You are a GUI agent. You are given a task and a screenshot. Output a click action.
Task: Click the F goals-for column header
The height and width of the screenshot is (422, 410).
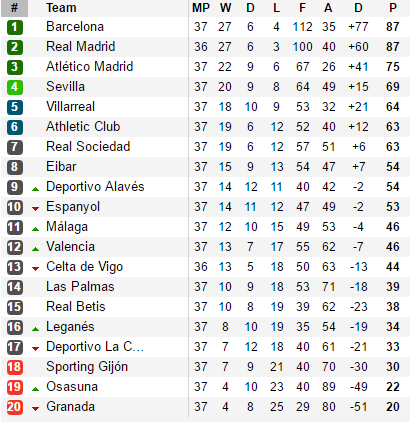pos(302,8)
